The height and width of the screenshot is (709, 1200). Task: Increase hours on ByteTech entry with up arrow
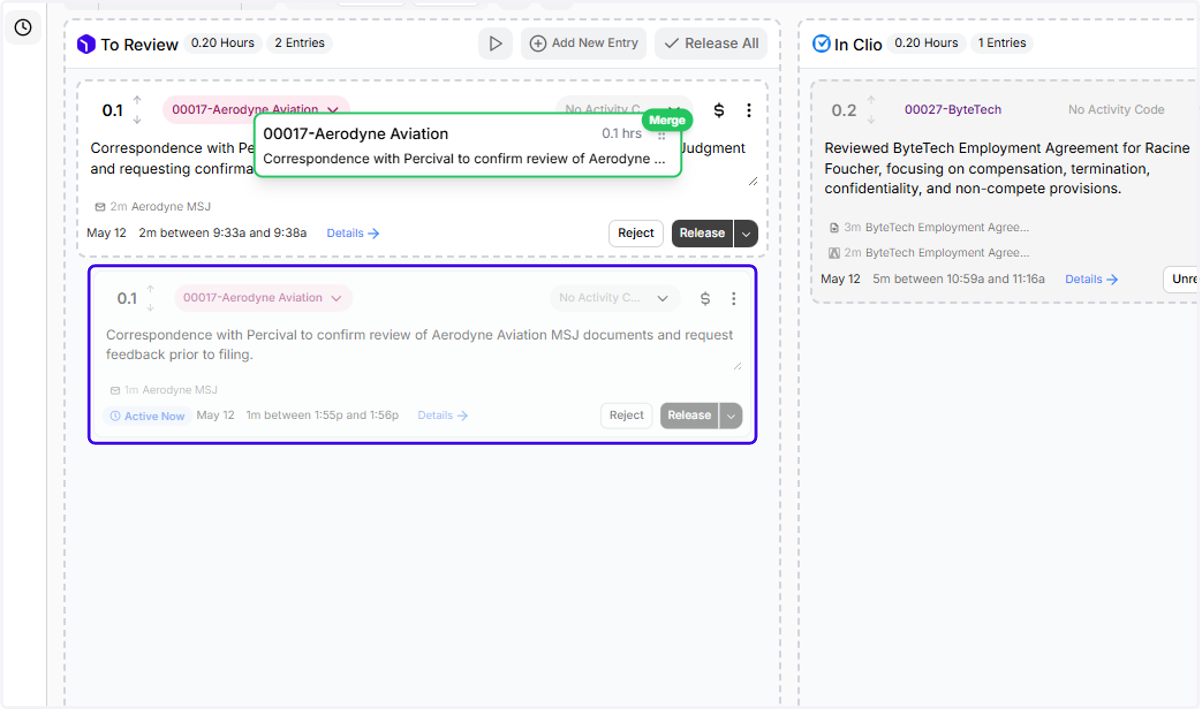click(871, 101)
